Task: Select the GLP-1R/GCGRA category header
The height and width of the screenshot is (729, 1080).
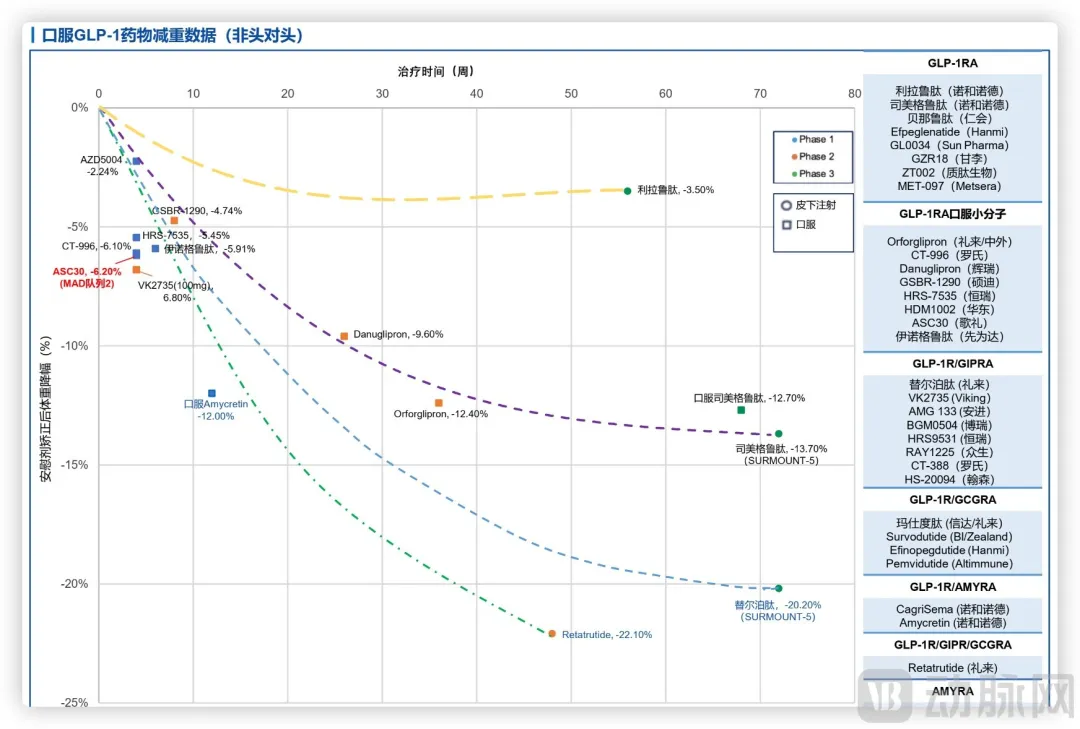Action: (x=952, y=500)
